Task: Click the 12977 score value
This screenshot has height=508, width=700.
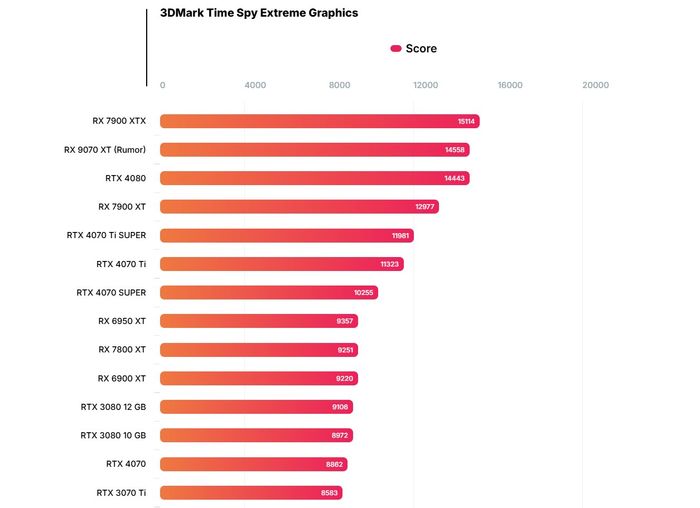Action: point(425,207)
